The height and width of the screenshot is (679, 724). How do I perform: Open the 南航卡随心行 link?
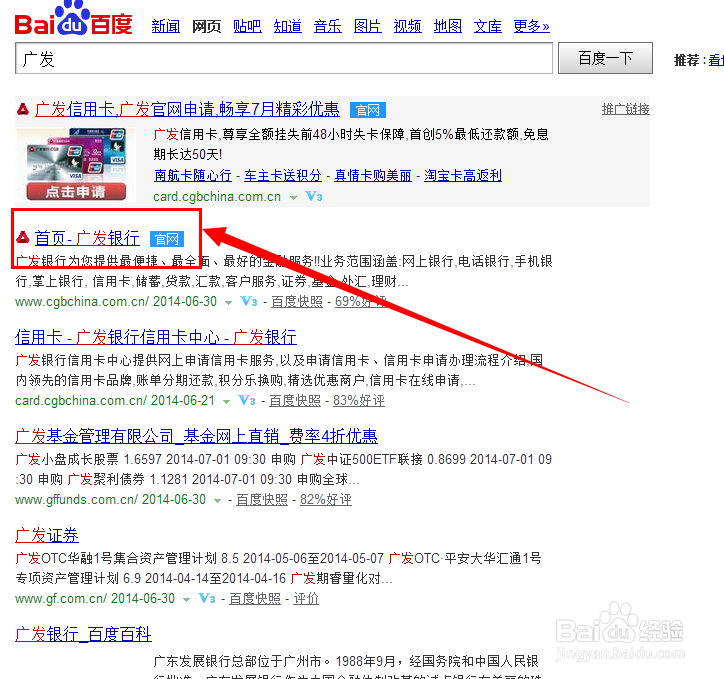[193, 175]
